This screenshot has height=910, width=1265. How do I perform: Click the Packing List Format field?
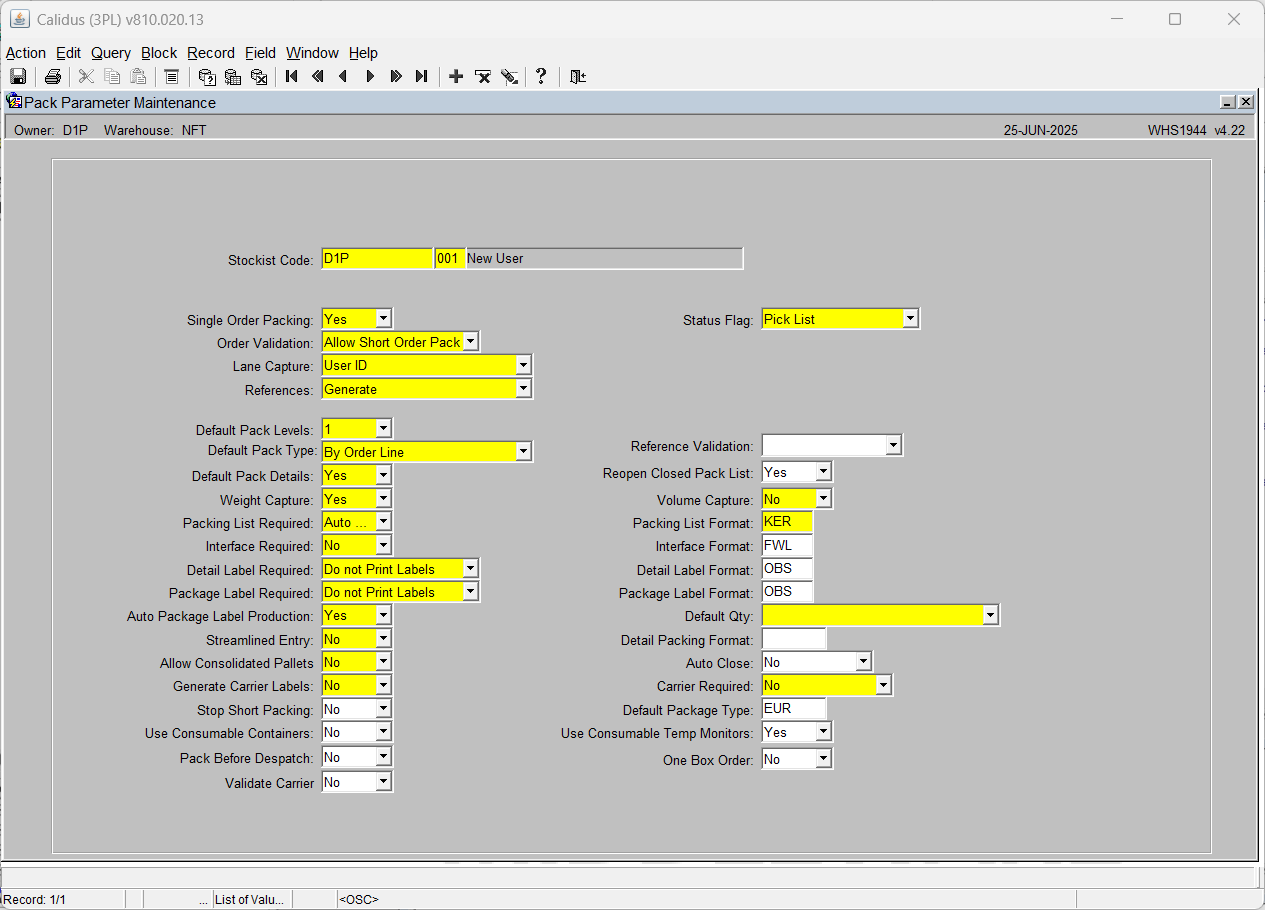pos(787,522)
